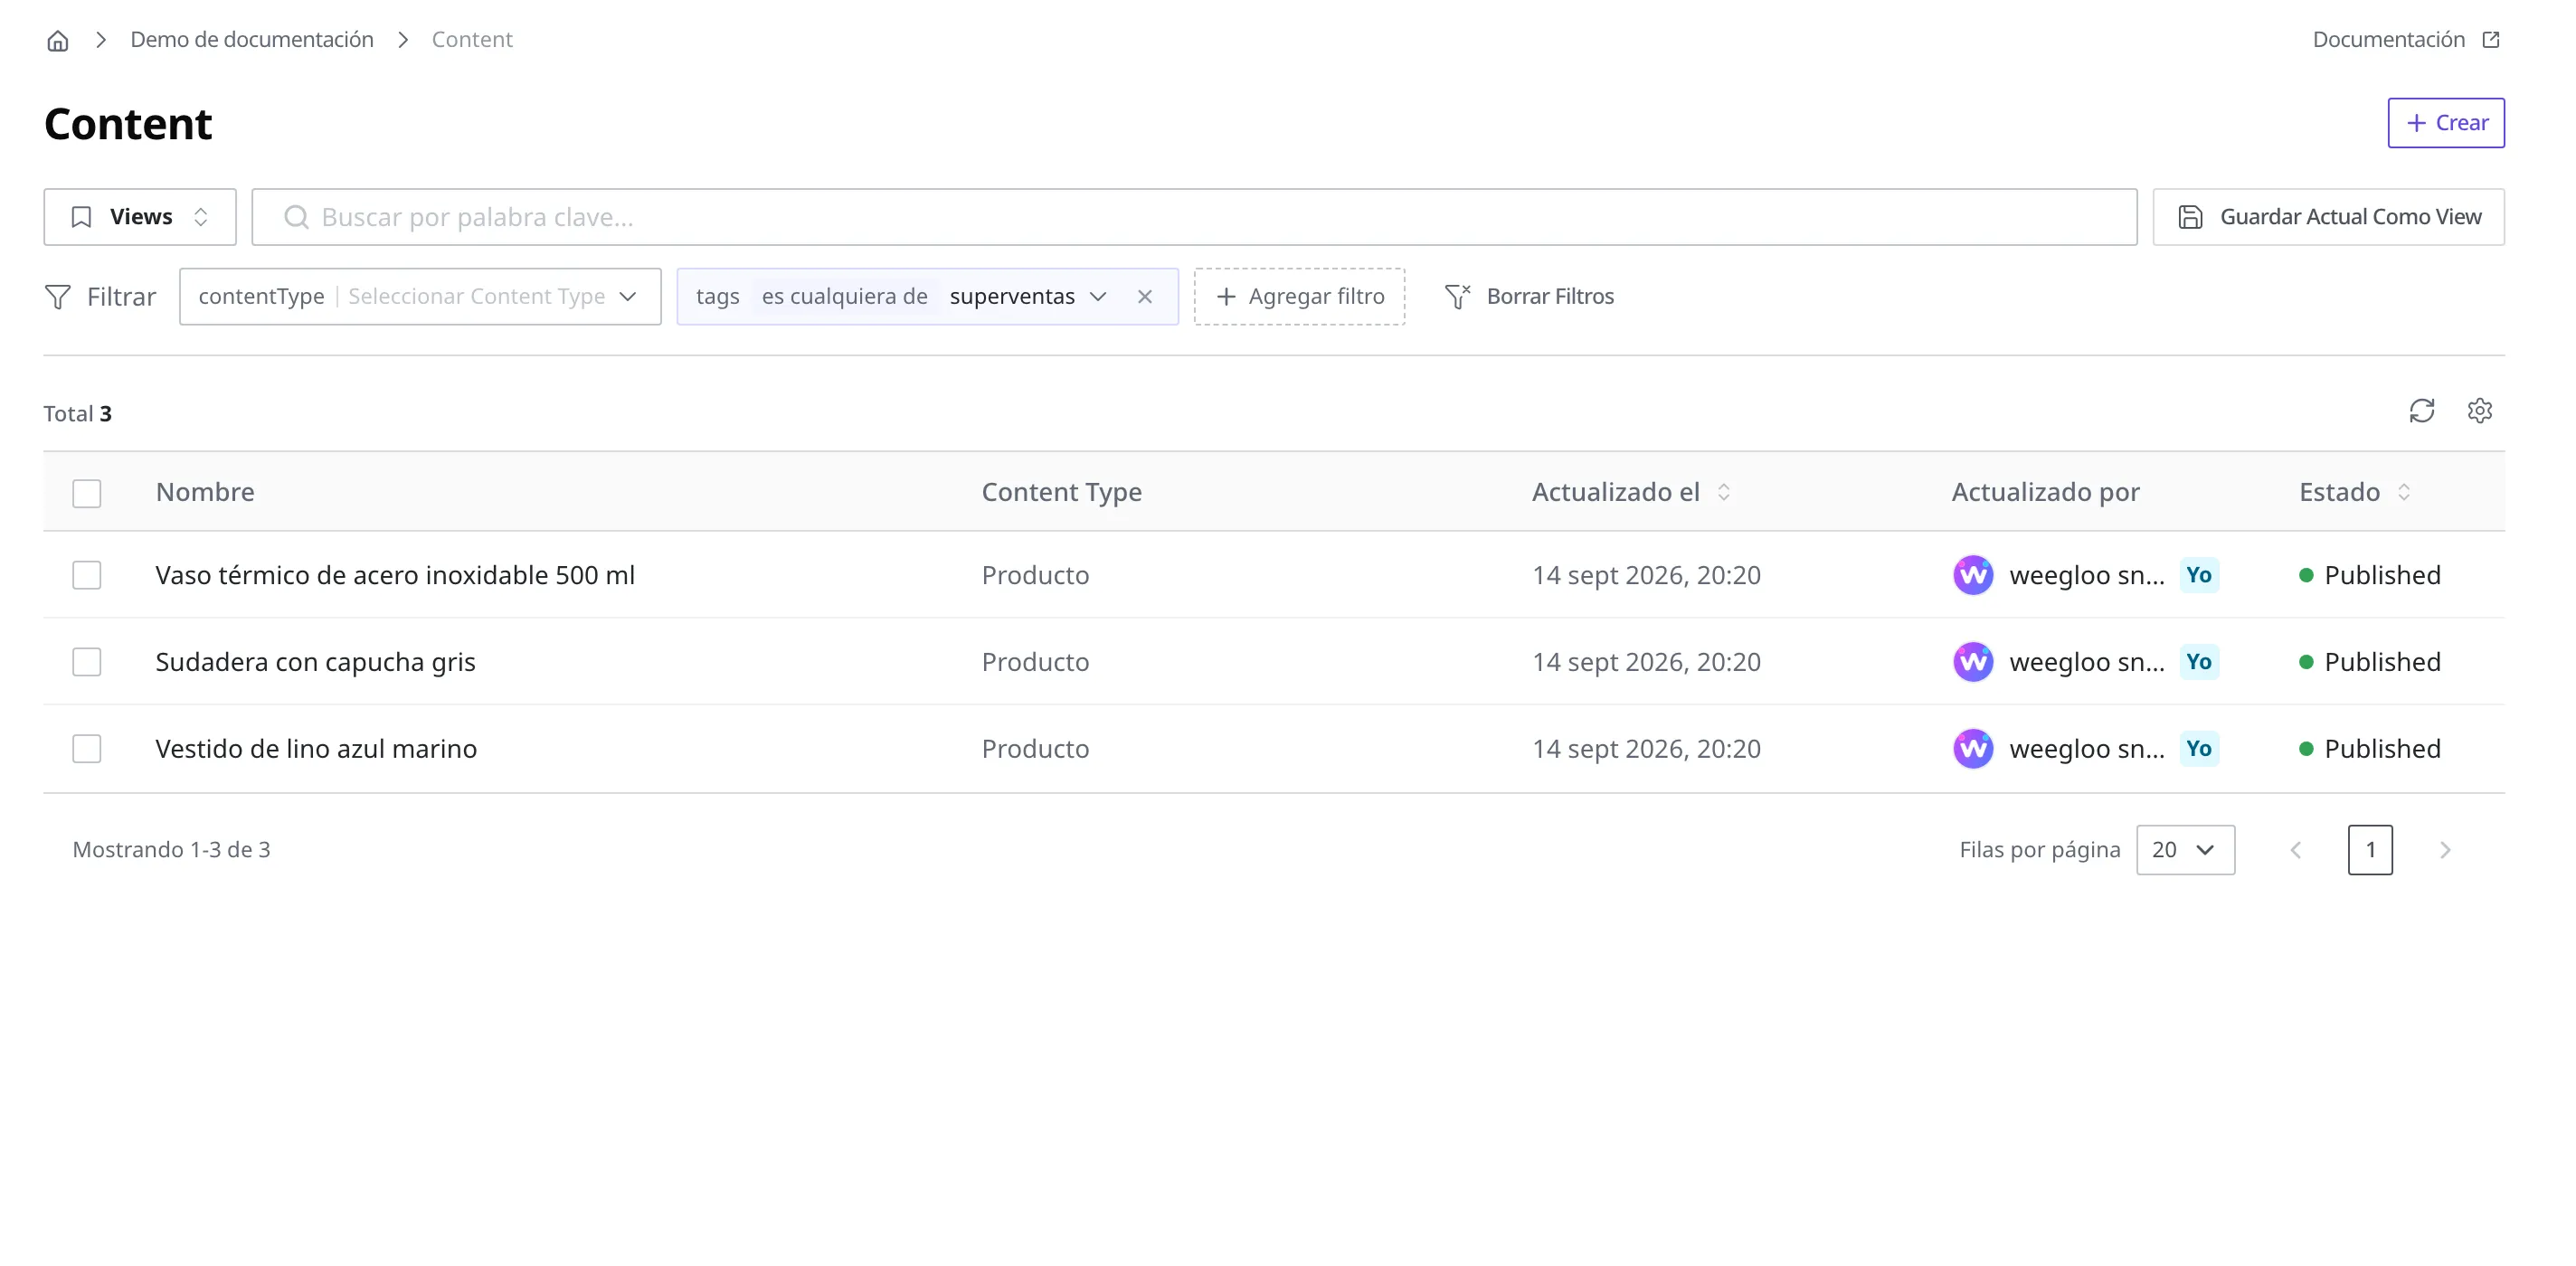Screen dimensions: 2576x1266
Task: Open Documentación external link icon
Action: 2491,39
